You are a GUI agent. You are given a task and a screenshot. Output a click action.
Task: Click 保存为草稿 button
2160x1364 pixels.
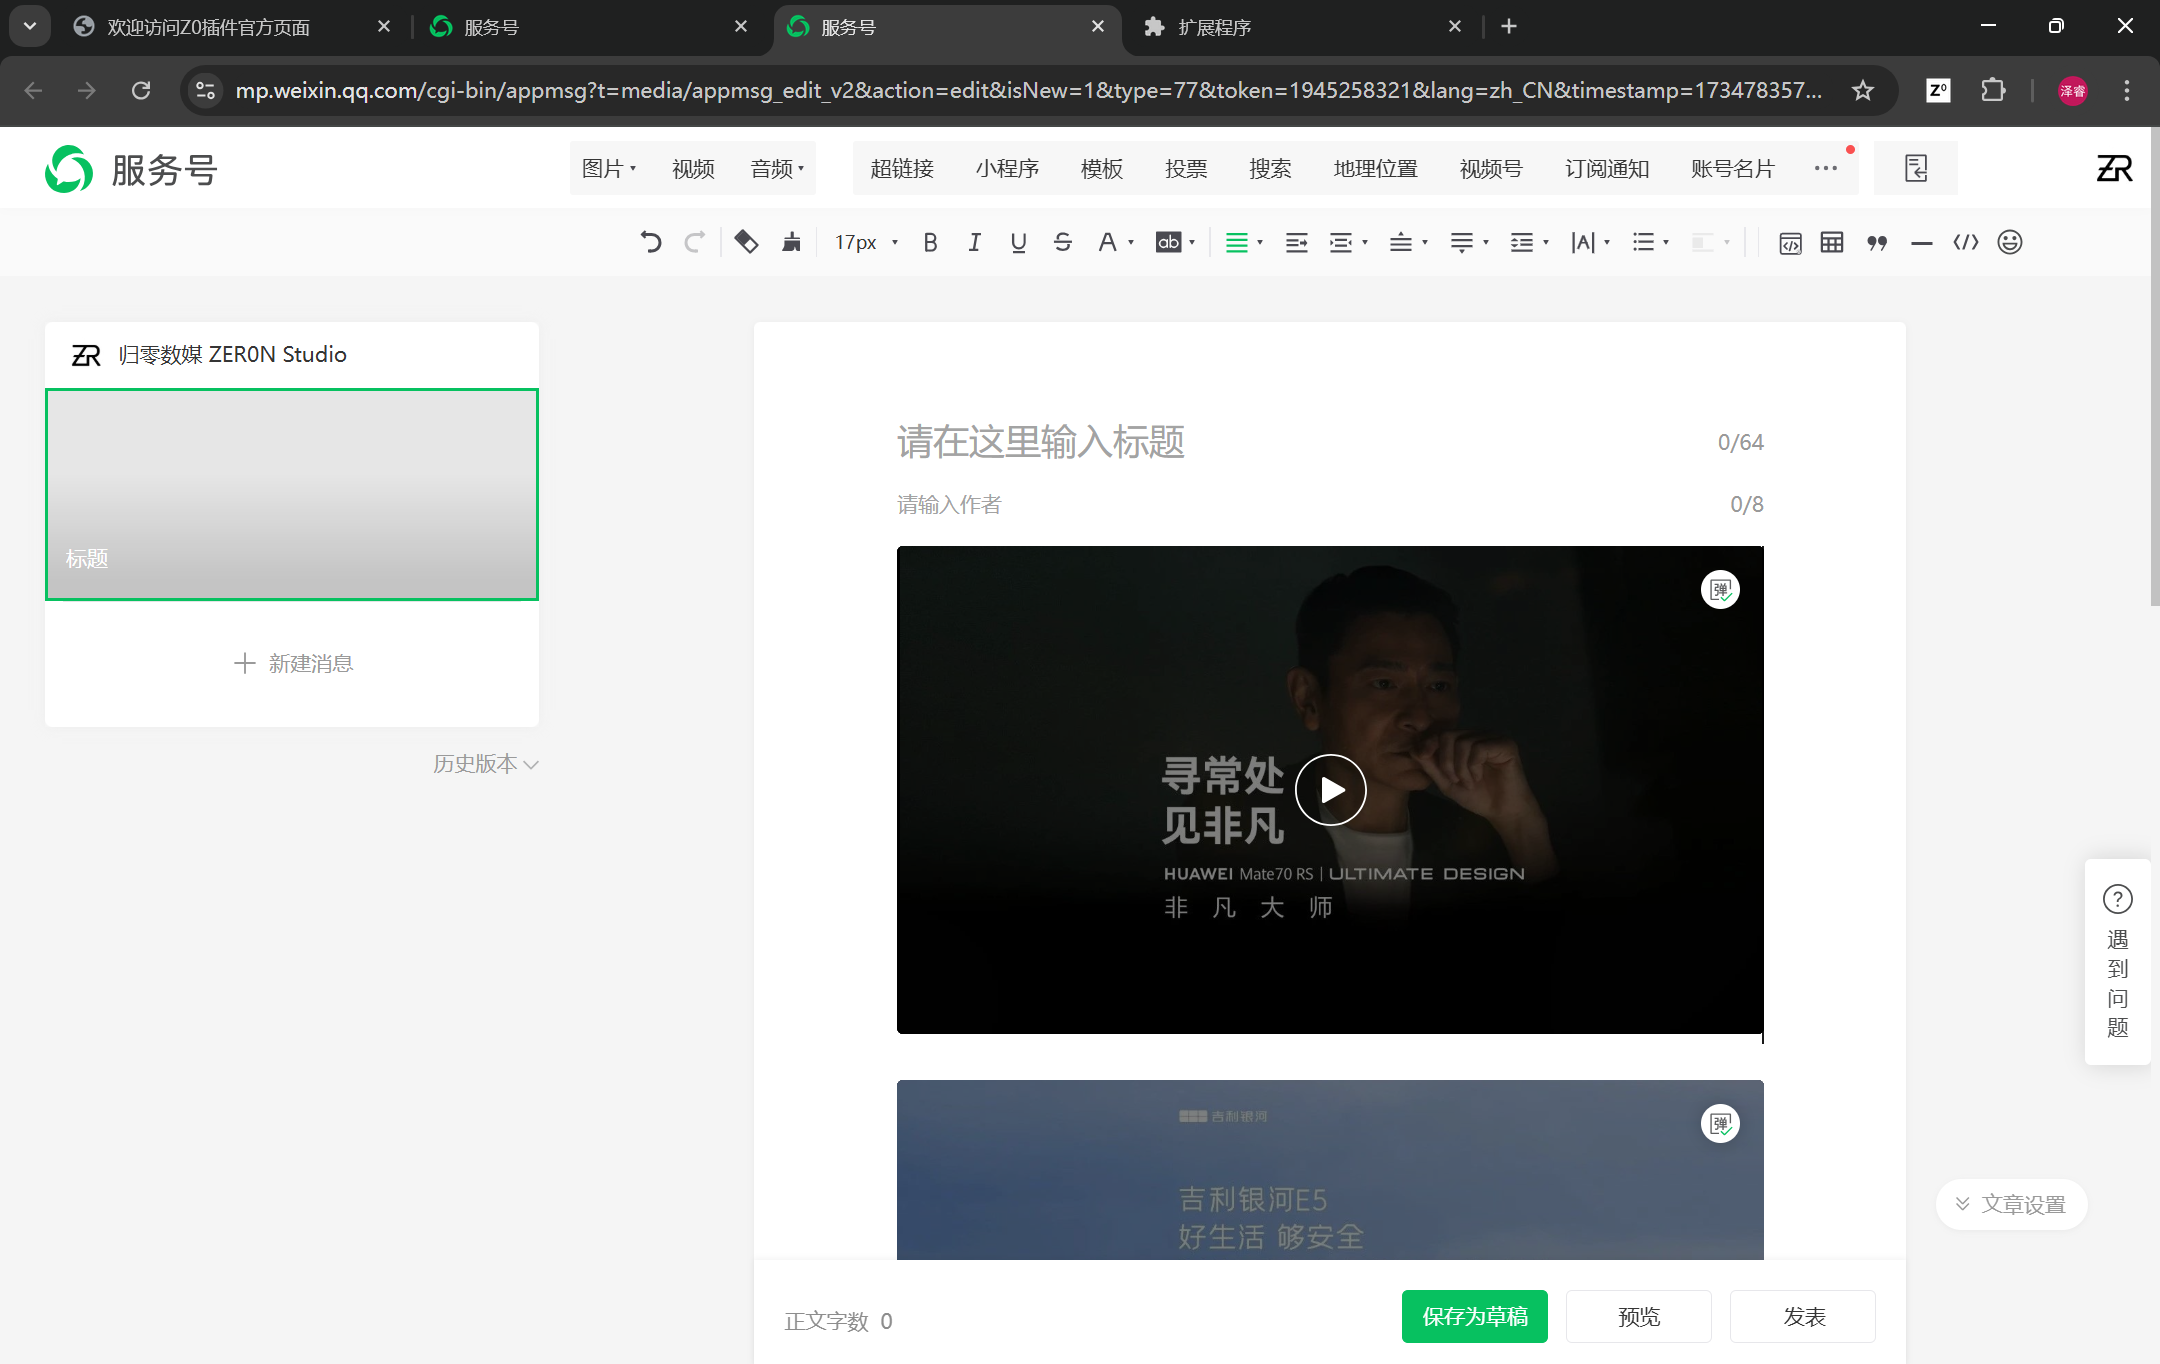(1474, 1316)
